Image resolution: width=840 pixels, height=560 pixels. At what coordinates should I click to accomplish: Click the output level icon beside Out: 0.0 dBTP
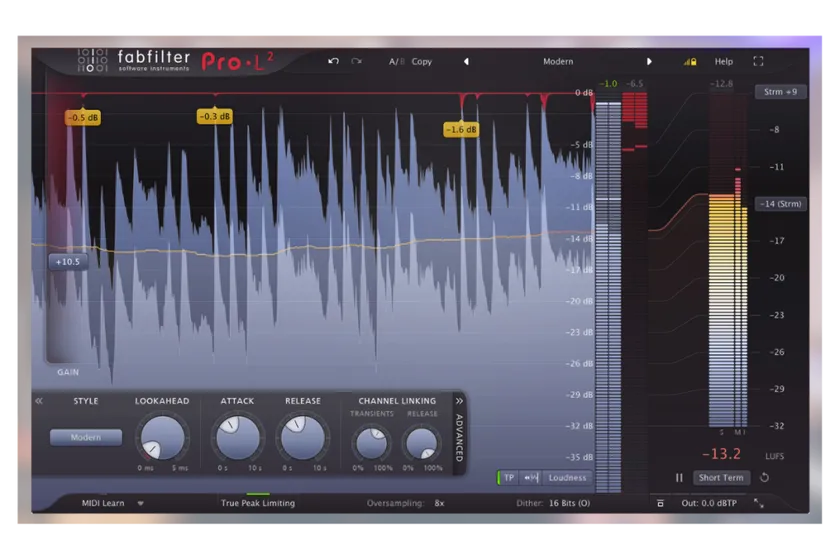661,503
